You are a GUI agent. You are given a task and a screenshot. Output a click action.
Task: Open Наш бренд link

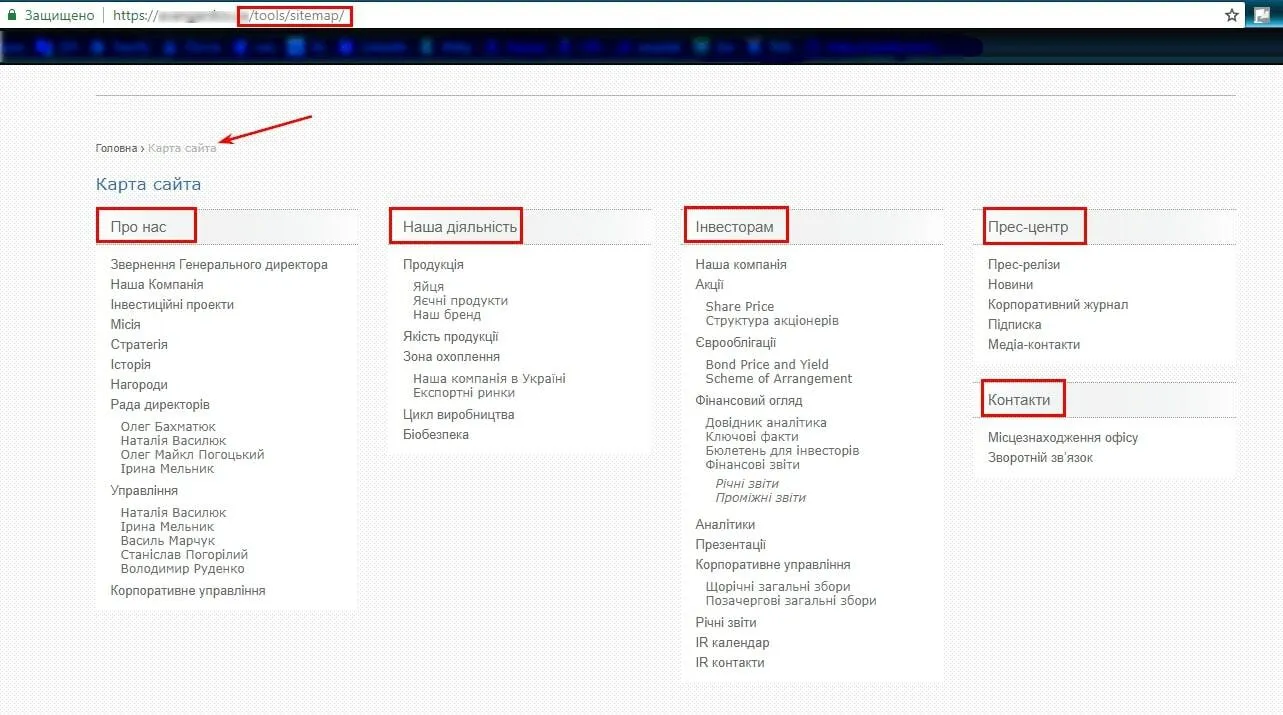click(x=447, y=315)
